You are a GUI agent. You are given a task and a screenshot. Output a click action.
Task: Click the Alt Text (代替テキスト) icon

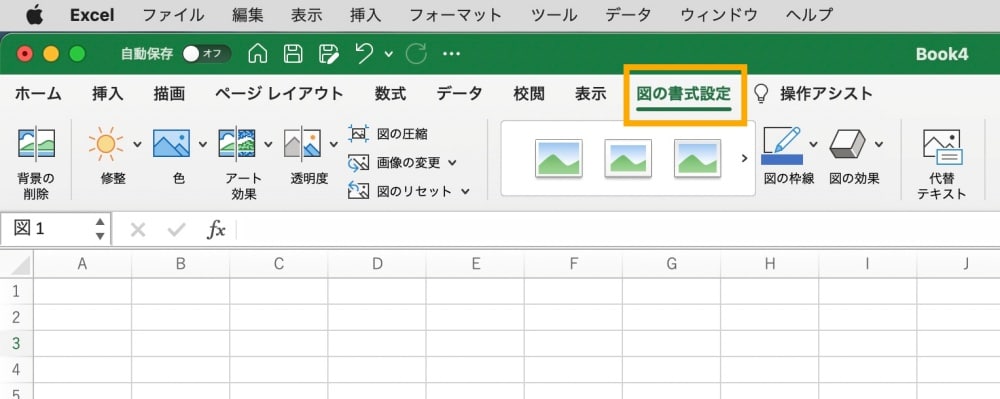(x=942, y=147)
